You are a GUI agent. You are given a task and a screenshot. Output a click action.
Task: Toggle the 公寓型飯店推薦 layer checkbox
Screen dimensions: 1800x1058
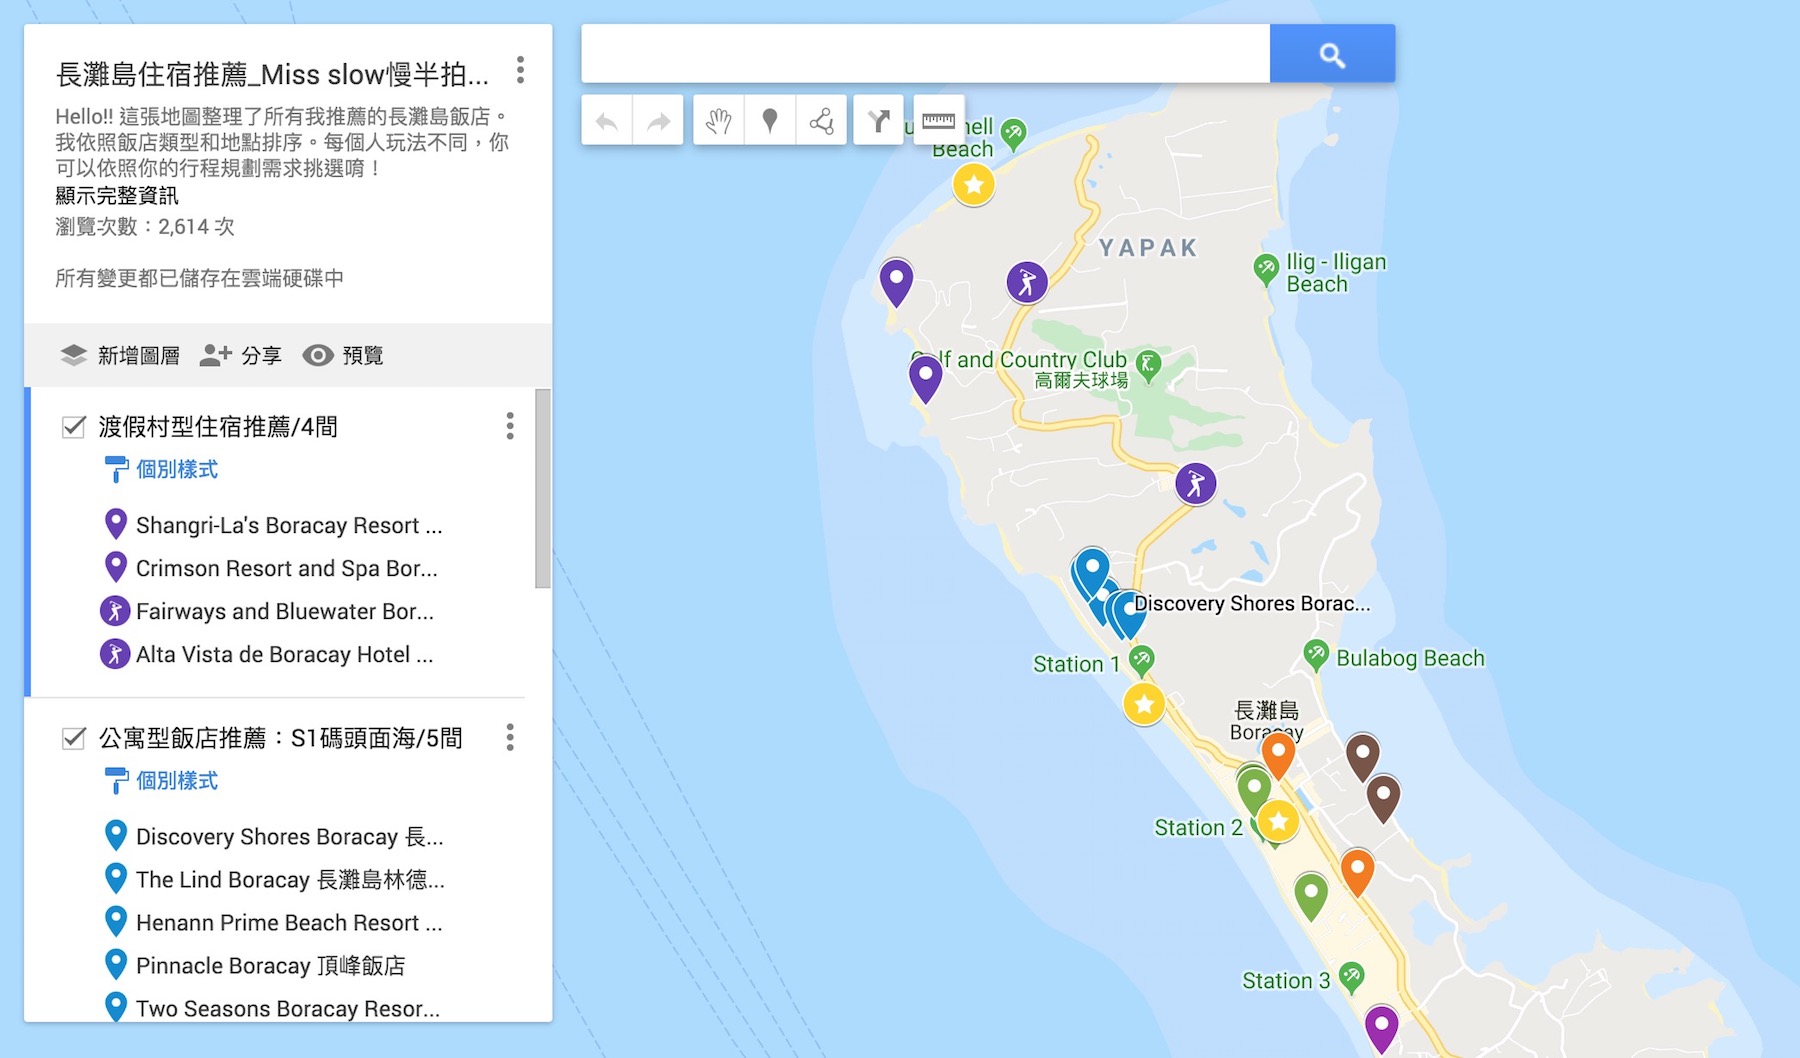point(74,738)
